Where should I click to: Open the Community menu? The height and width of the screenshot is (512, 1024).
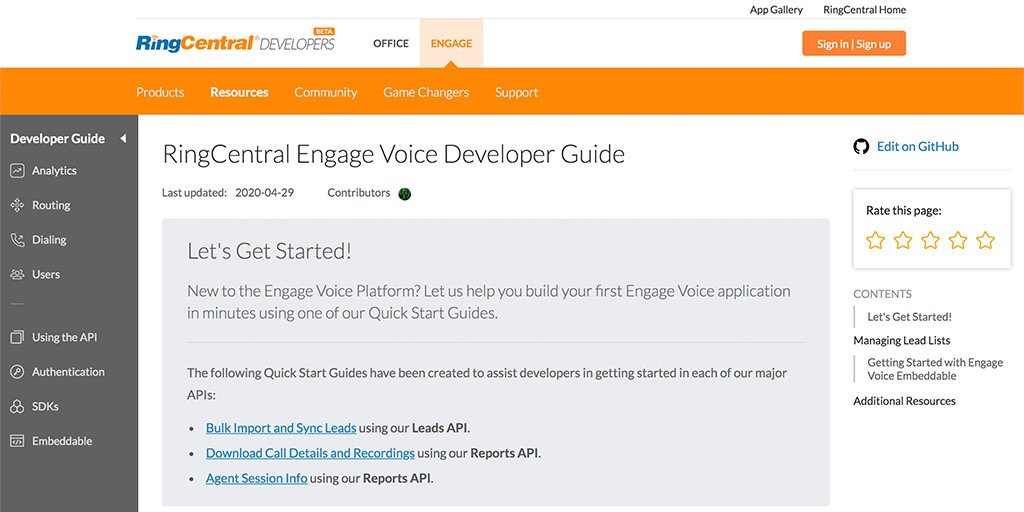click(x=326, y=92)
